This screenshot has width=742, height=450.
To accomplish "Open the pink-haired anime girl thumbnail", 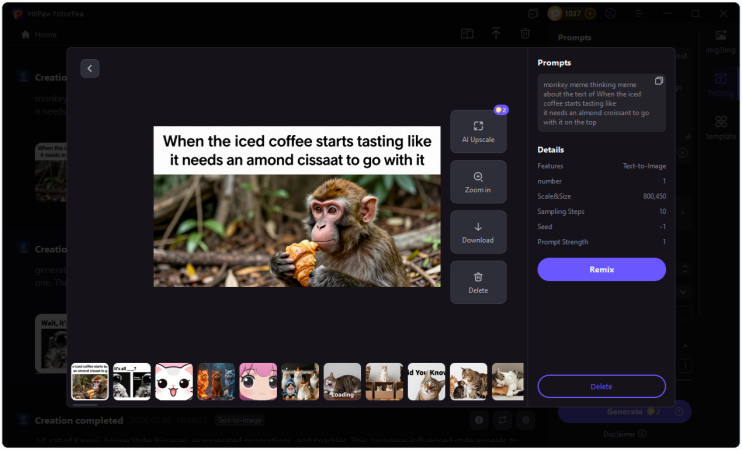I will point(258,381).
